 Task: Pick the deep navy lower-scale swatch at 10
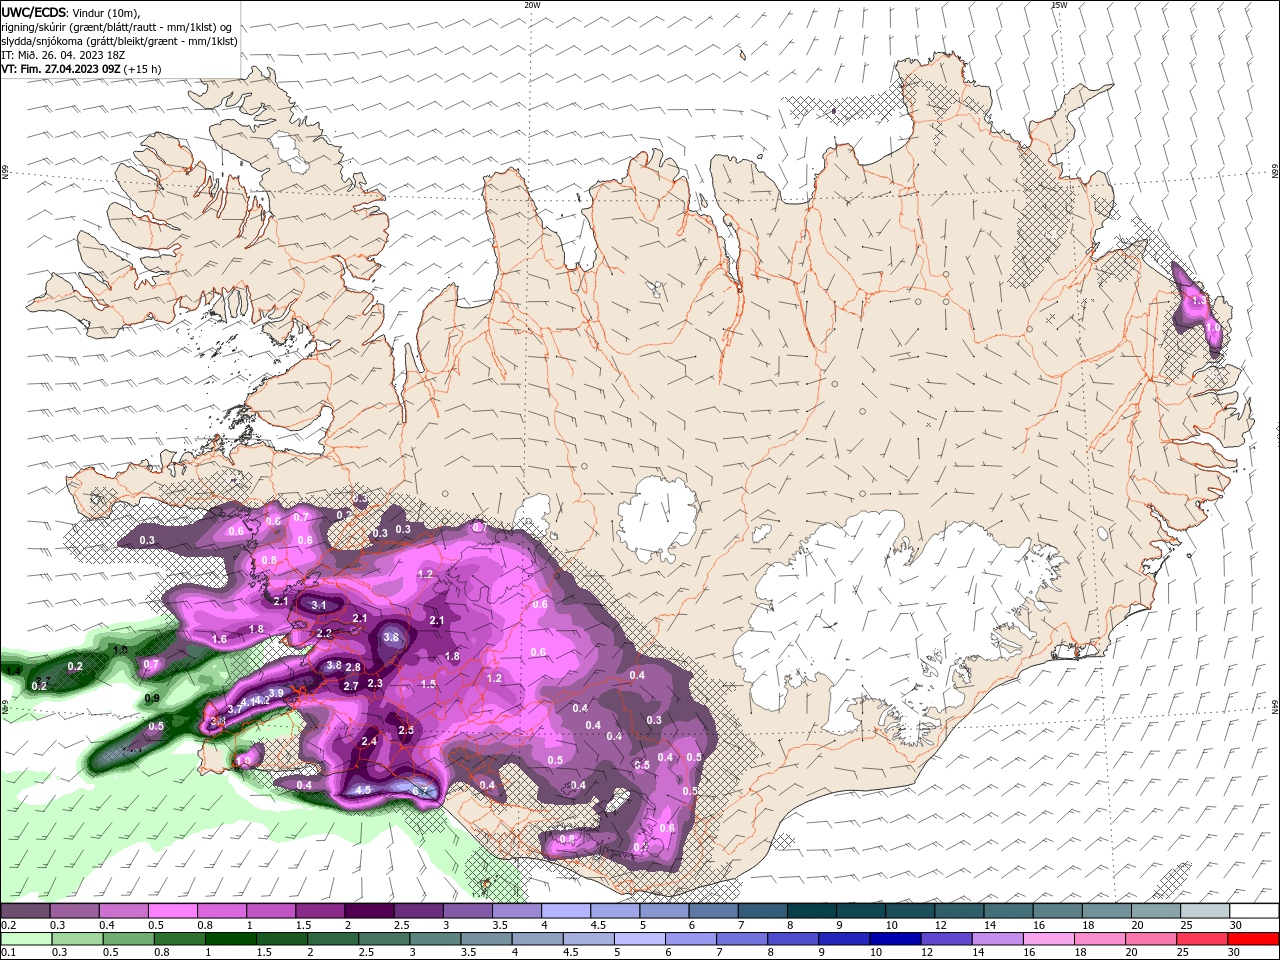pyautogui.click(x=895, y=939)
